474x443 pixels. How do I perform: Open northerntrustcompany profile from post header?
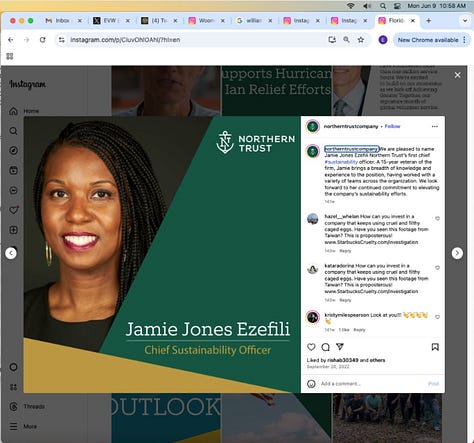click(x=351, y=126)
